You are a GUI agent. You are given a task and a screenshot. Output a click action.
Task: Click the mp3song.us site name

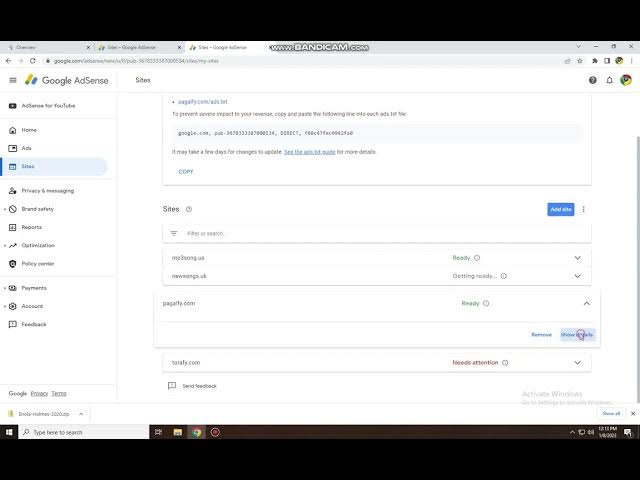click(188, 258)
